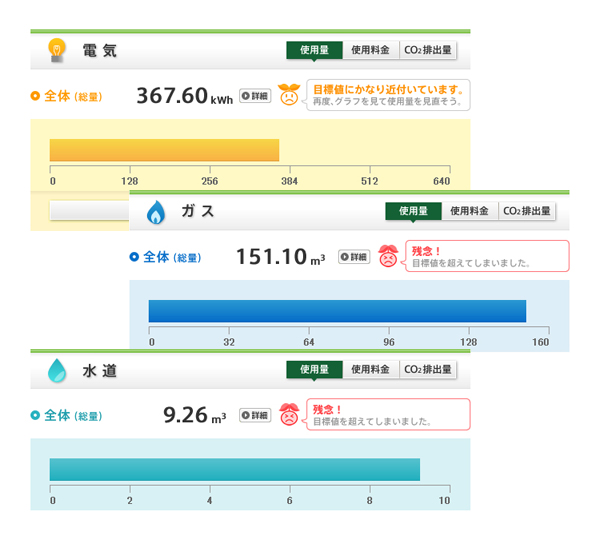Image resolution: width=600 pixels, height=540 pixels.
Task: Select the orange 全体 bullet for electricity
Action: pos(35,96)
